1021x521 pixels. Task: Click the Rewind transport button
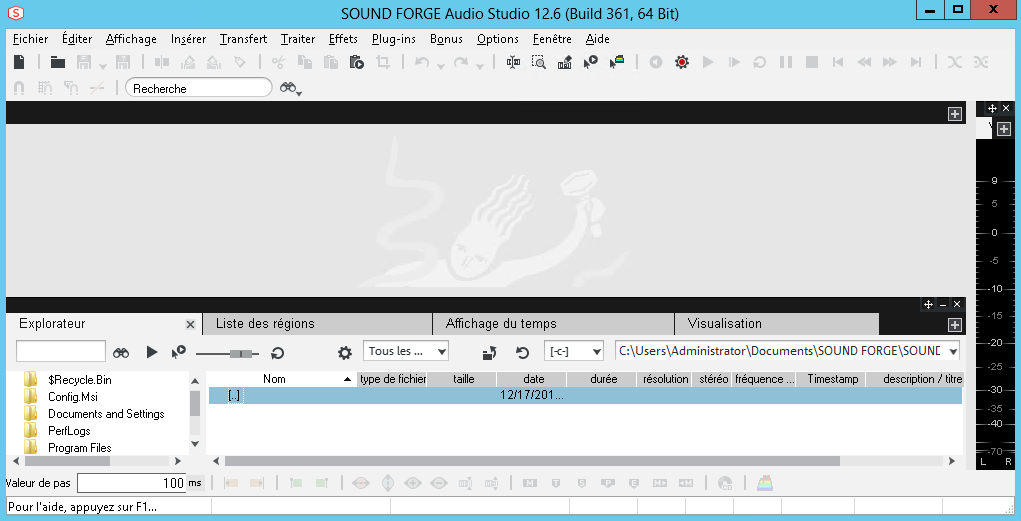pyautogui.click(x=864, y=62)
